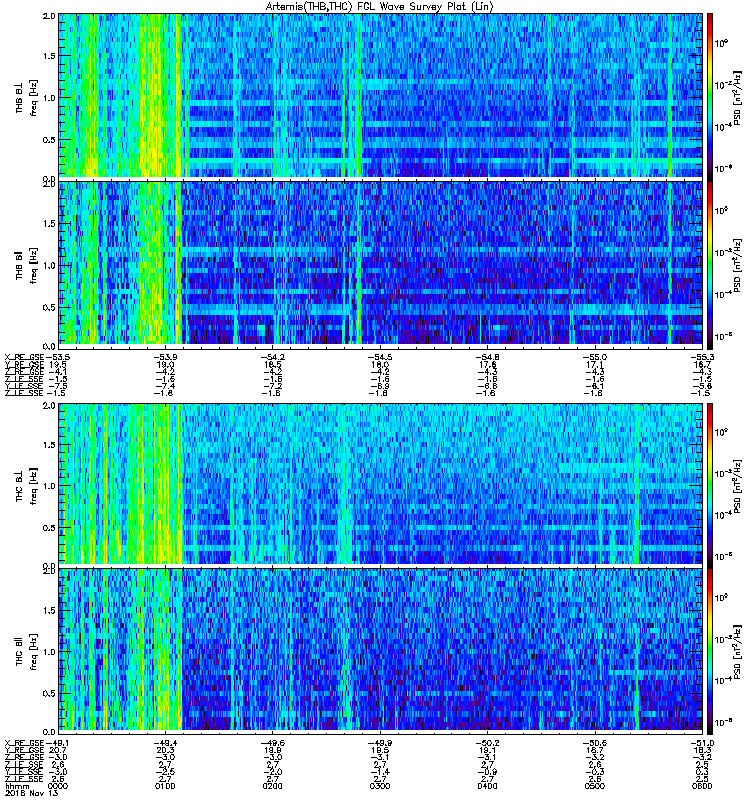Viewport: 750px width, 800px height.
Task: Click the "0400" time tick label
Action: click(487, 786)
